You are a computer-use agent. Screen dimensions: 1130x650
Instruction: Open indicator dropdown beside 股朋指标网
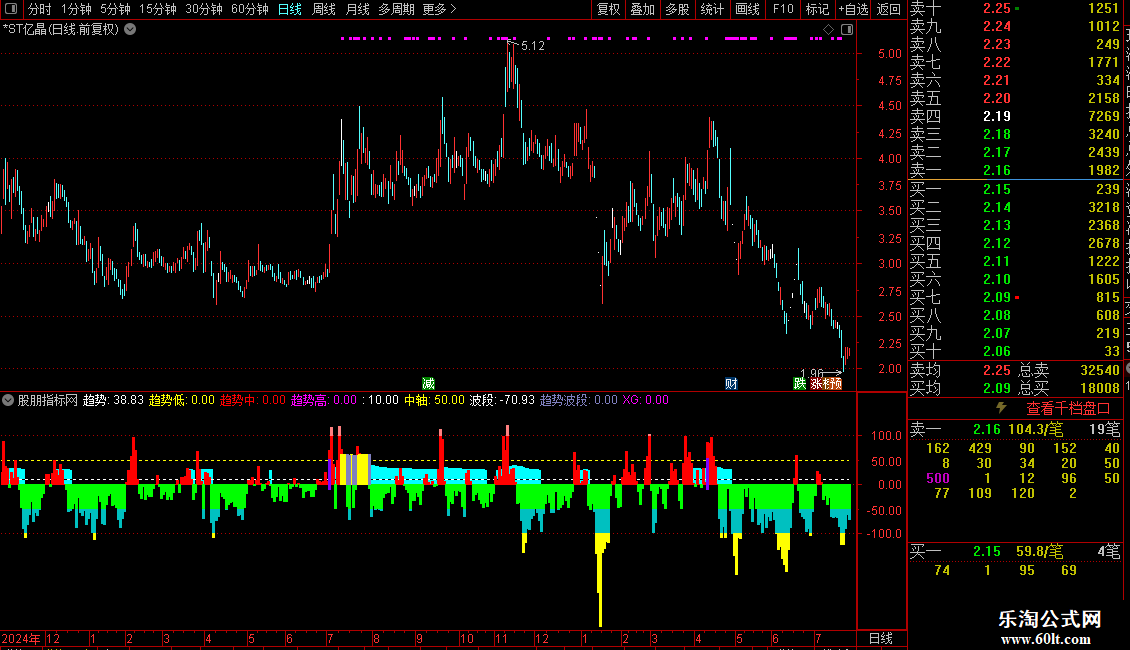click(x=8, y=400)
